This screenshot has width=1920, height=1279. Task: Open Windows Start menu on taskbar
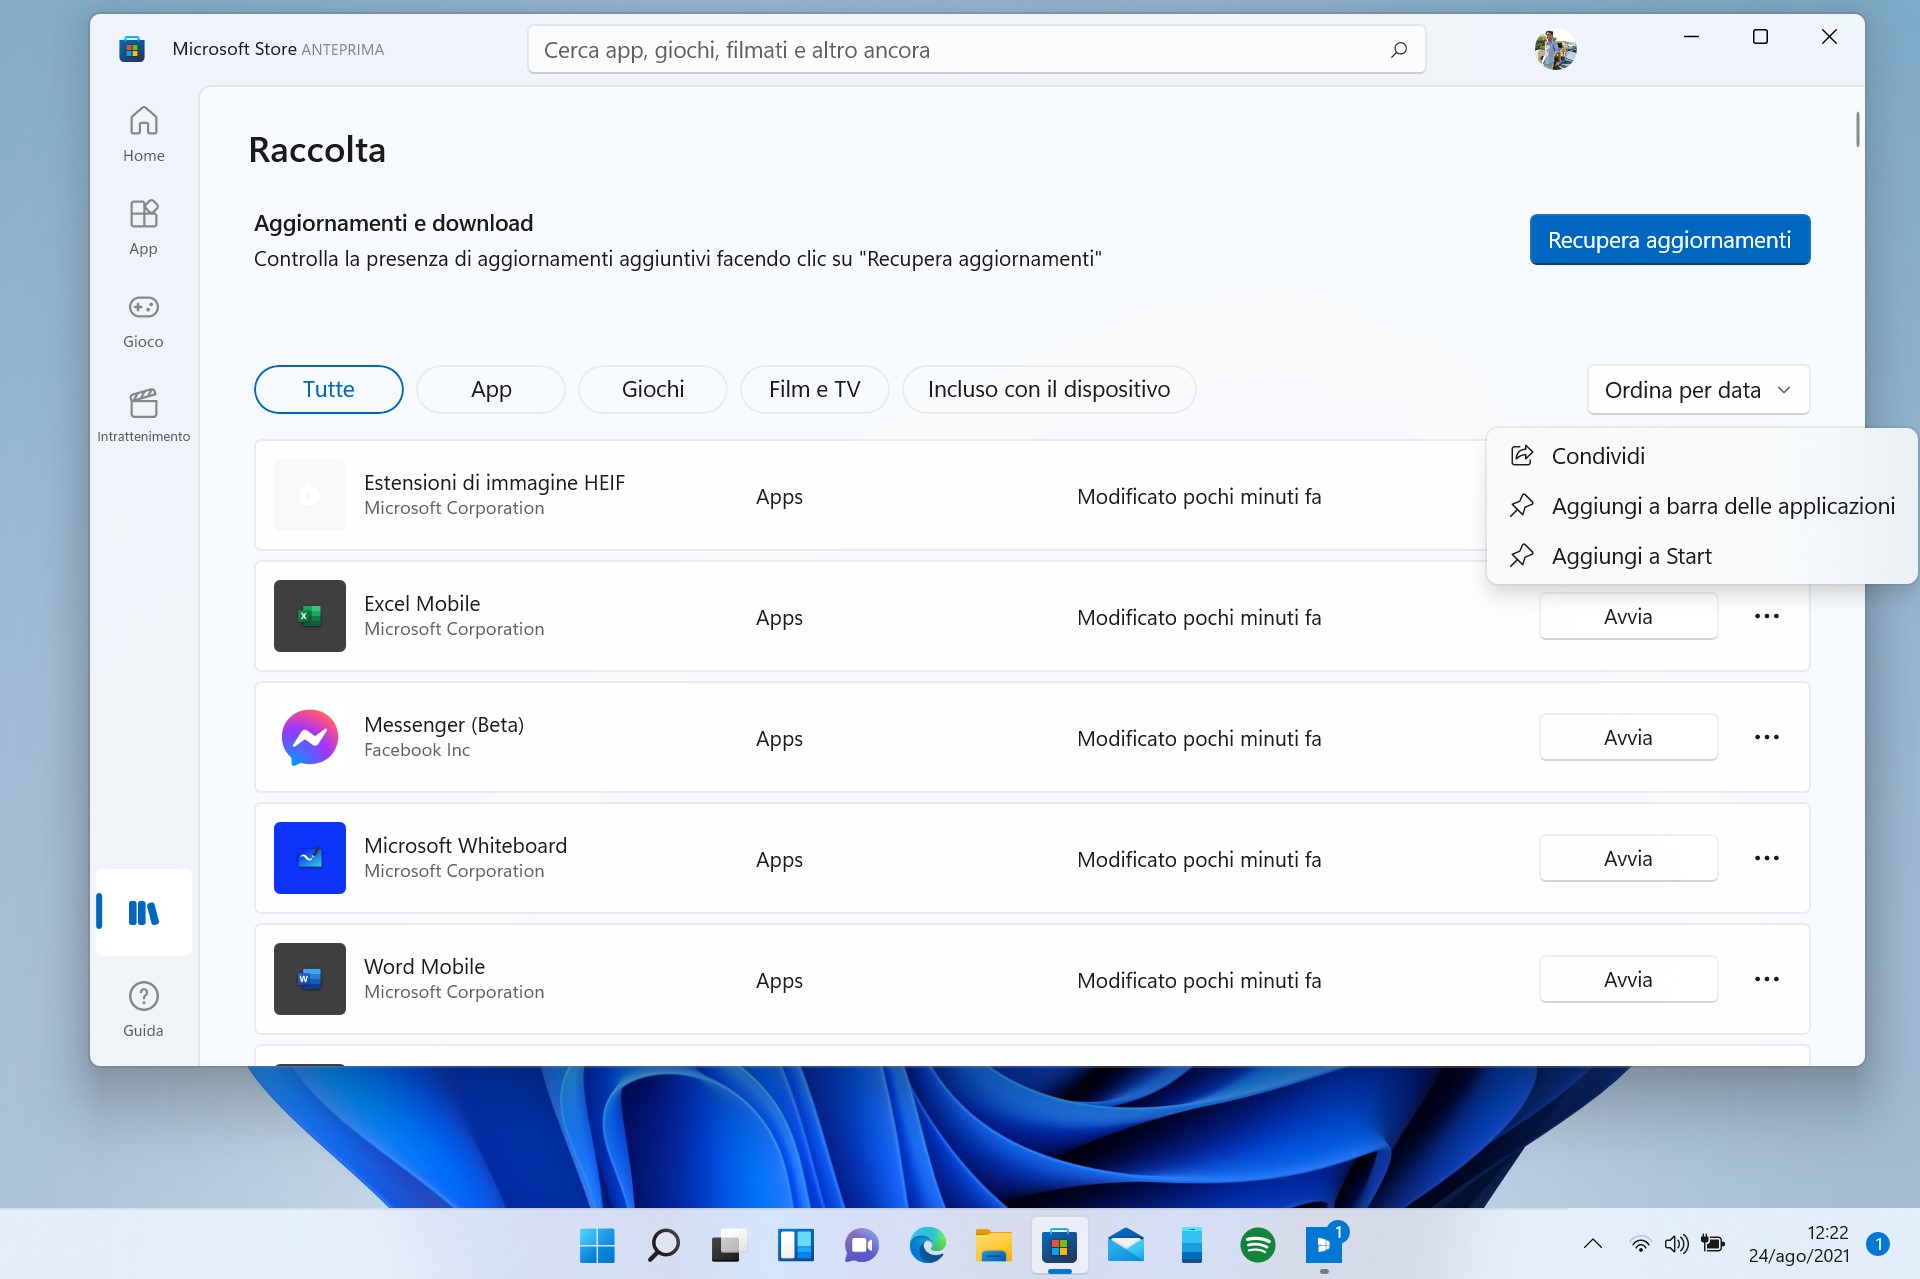coord(597,1245)
